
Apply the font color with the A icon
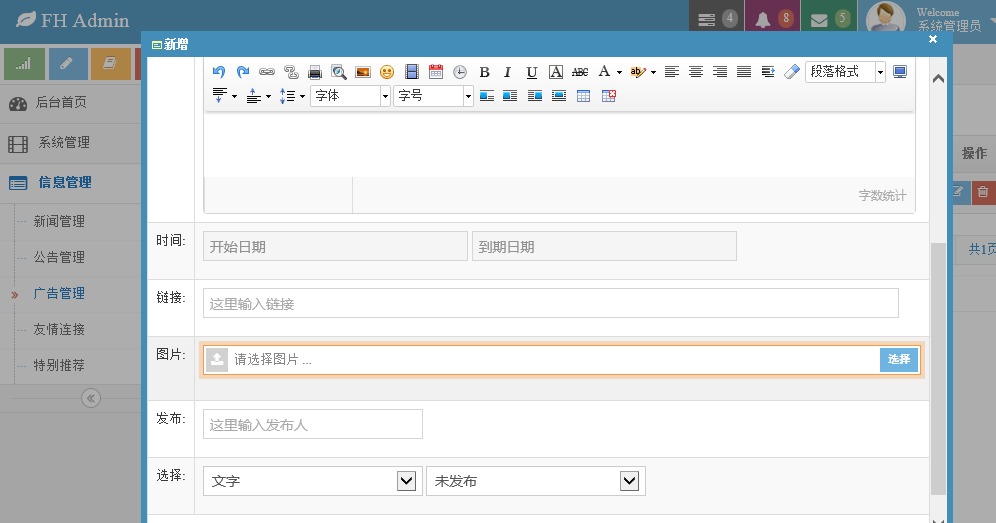[x=605, y=72]
